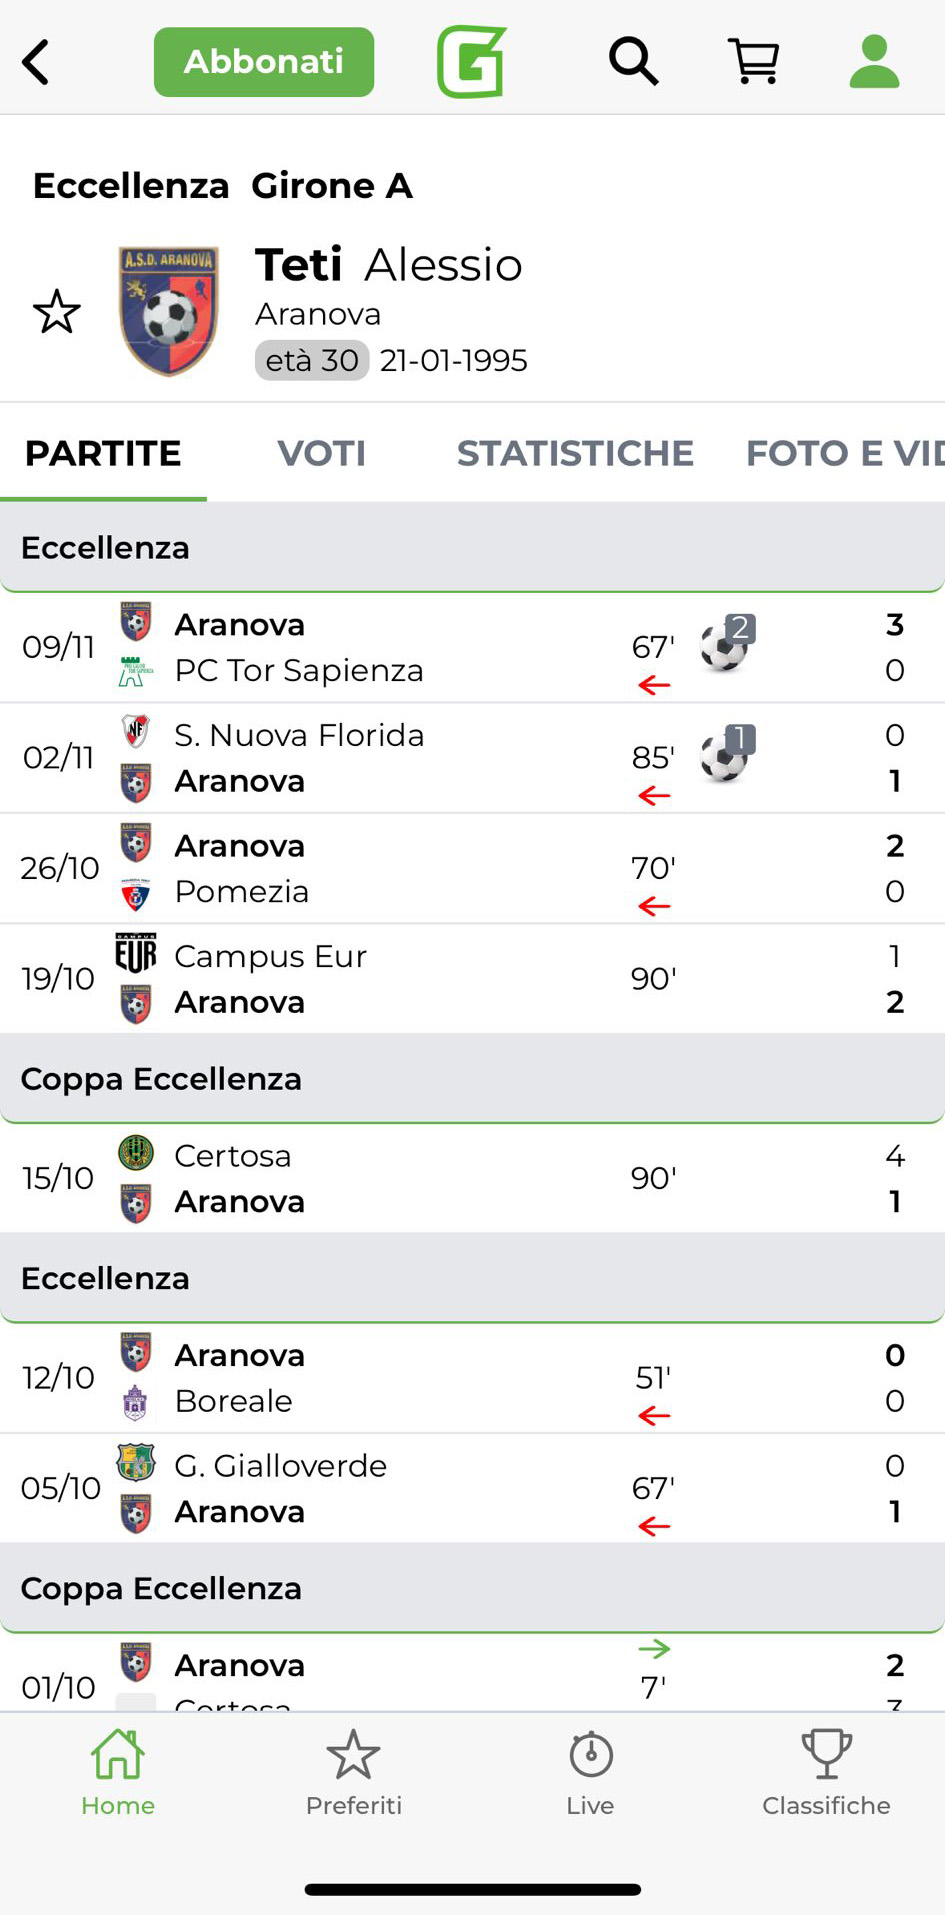Open Preferiti in bottom navigation
945x1915 pixels.
(x=354, y=1773)
